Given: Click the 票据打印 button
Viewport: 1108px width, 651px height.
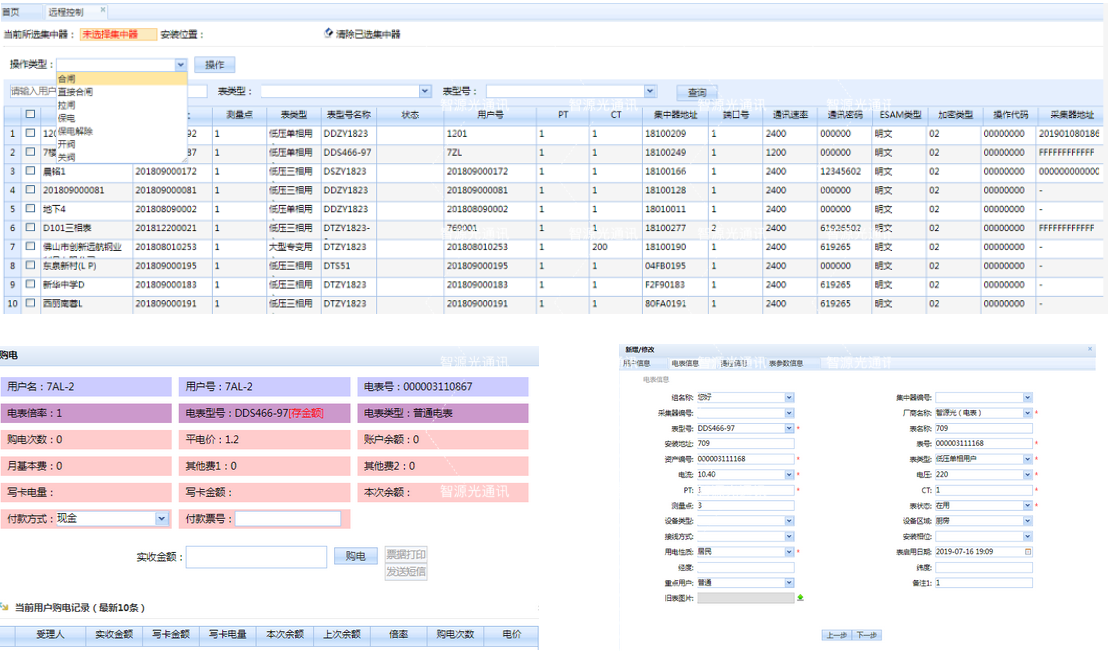Looking at the screenshot, I should click(x=406, y=554).
